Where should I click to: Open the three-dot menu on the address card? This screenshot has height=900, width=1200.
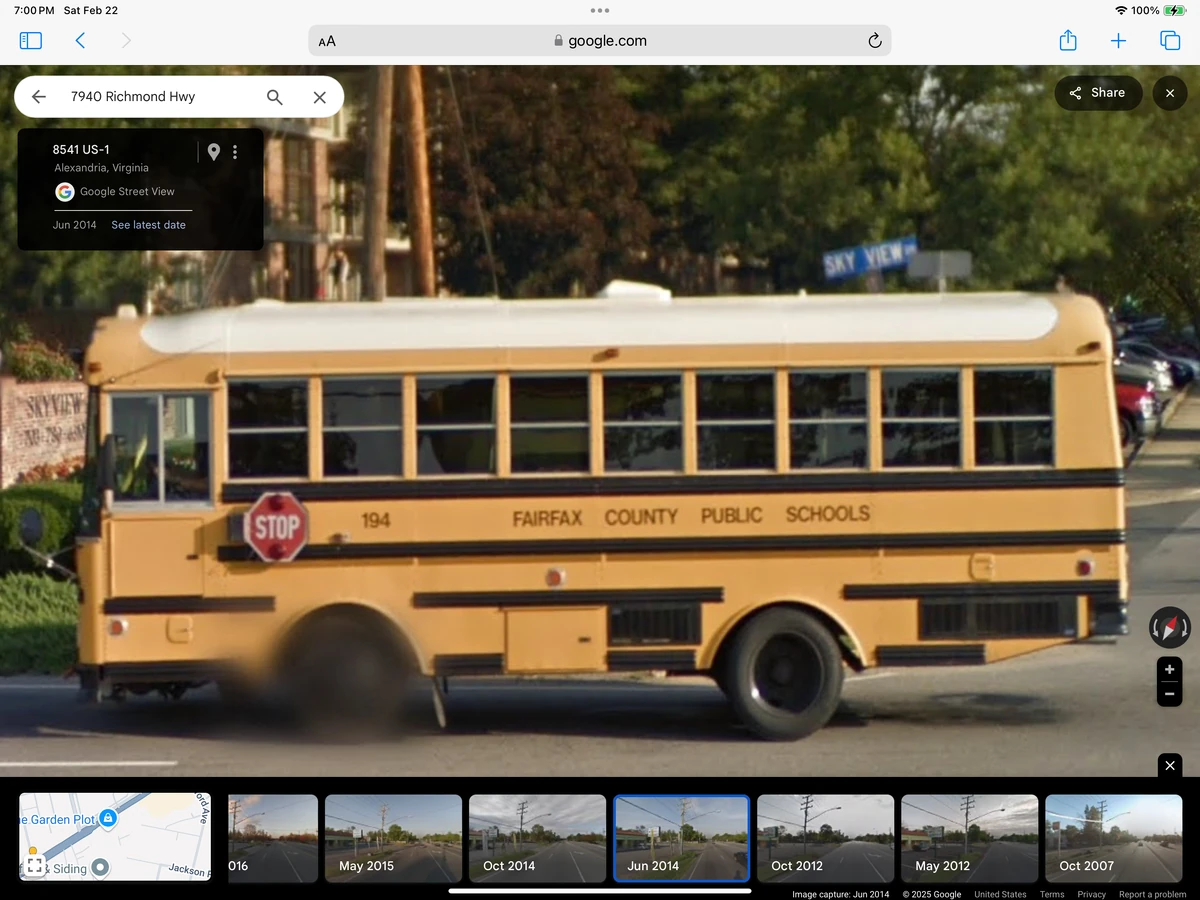[x=235, y=151]
